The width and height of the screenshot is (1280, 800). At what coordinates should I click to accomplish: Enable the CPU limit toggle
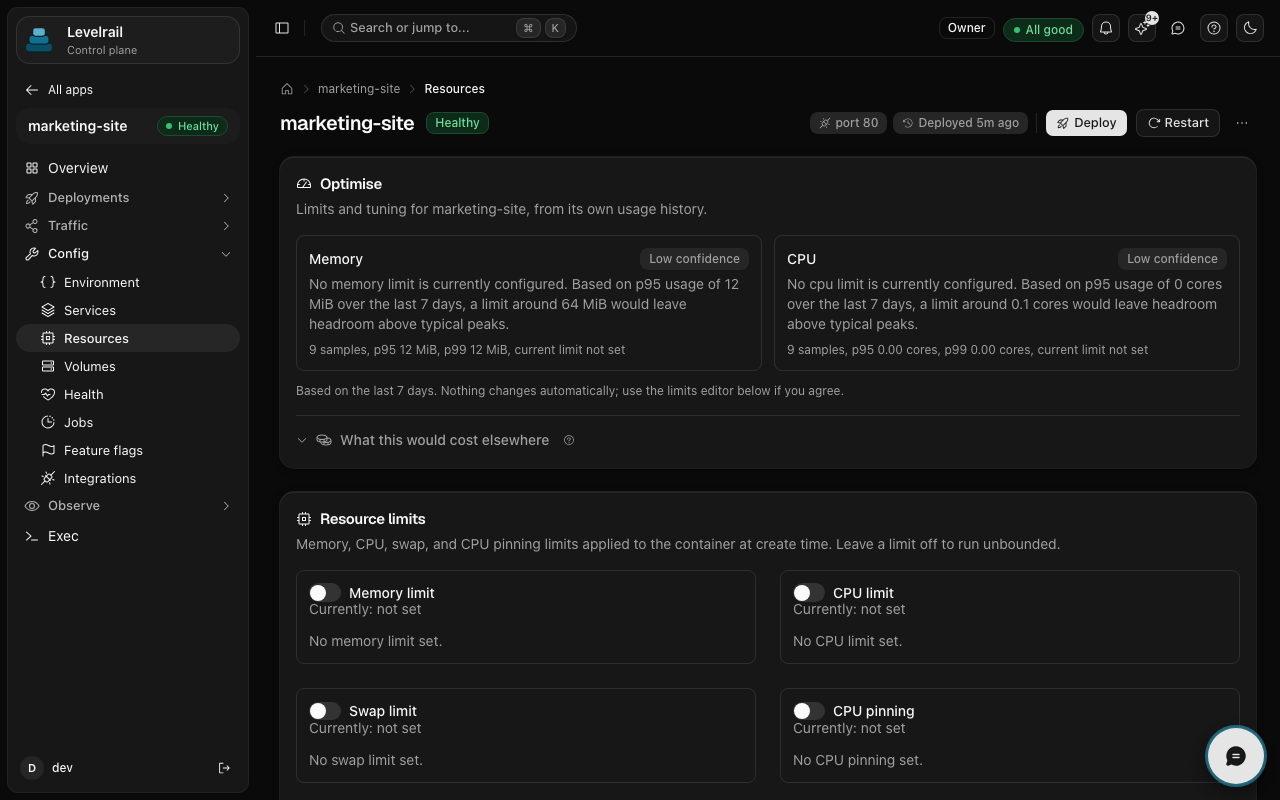point(809,593)
